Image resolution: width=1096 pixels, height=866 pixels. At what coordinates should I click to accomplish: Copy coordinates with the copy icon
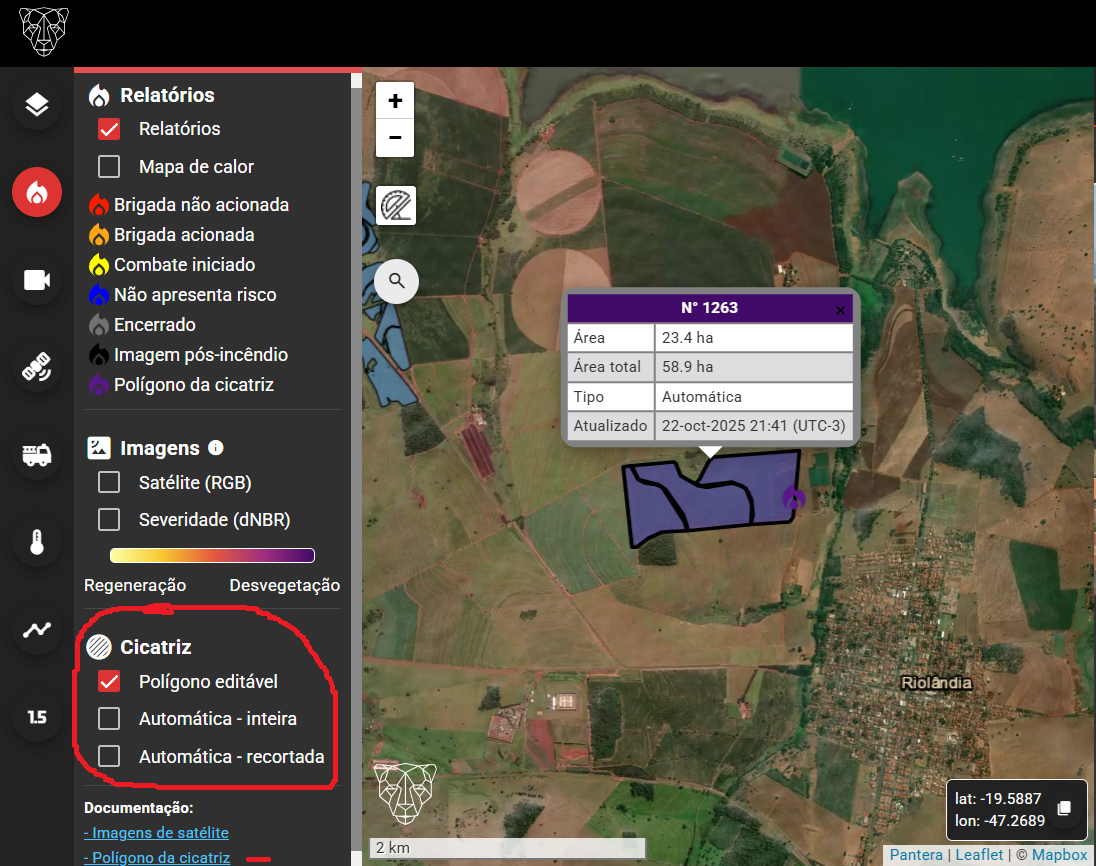(1065, 809)
